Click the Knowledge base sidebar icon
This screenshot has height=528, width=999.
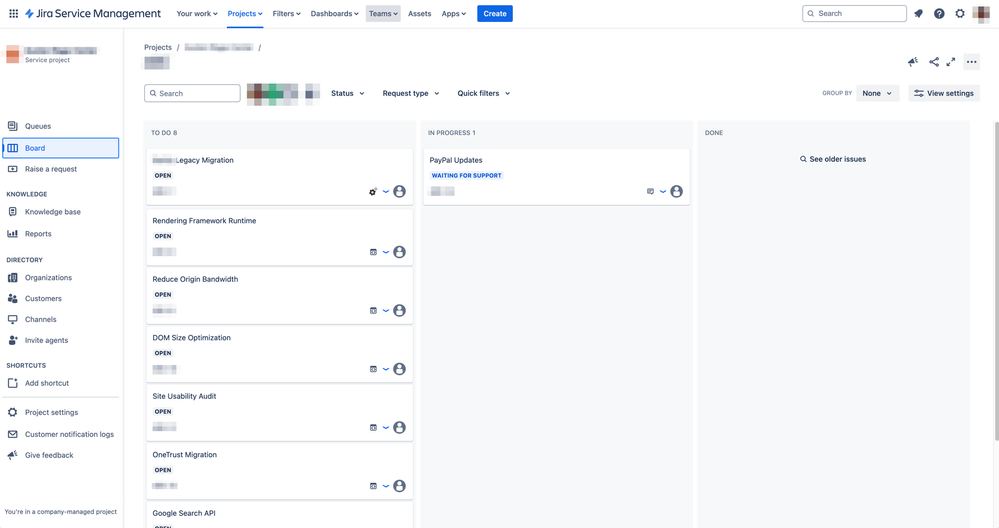click(x=13, y=211)
